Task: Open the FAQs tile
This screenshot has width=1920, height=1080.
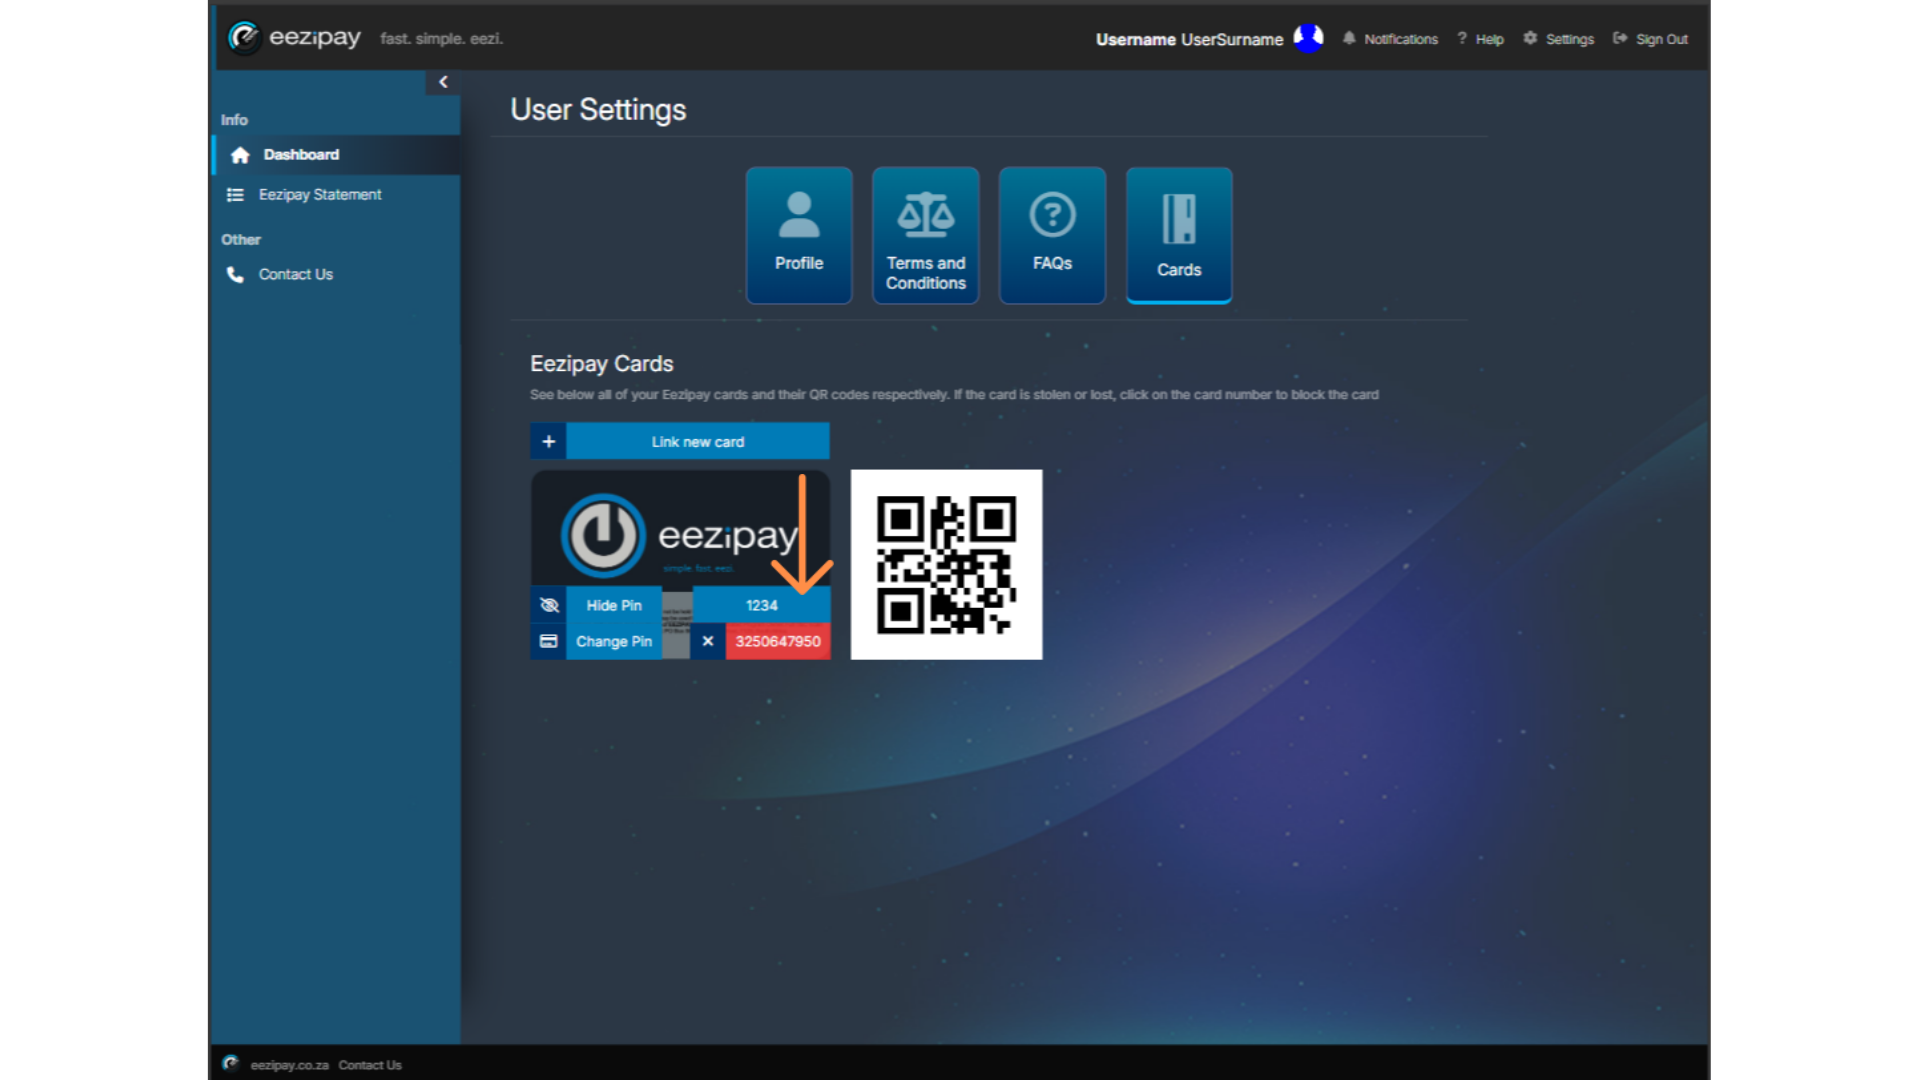Action: pos(1052,235)
